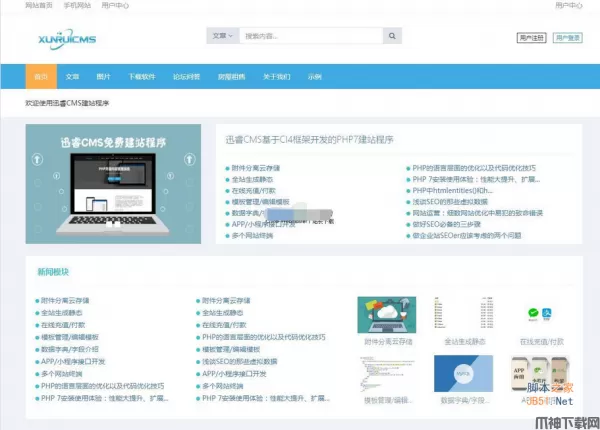This screenshot has width=600, height=430.
Task: Select the 房屋租售 navigation tab
Action: click(x=232, y=77)
